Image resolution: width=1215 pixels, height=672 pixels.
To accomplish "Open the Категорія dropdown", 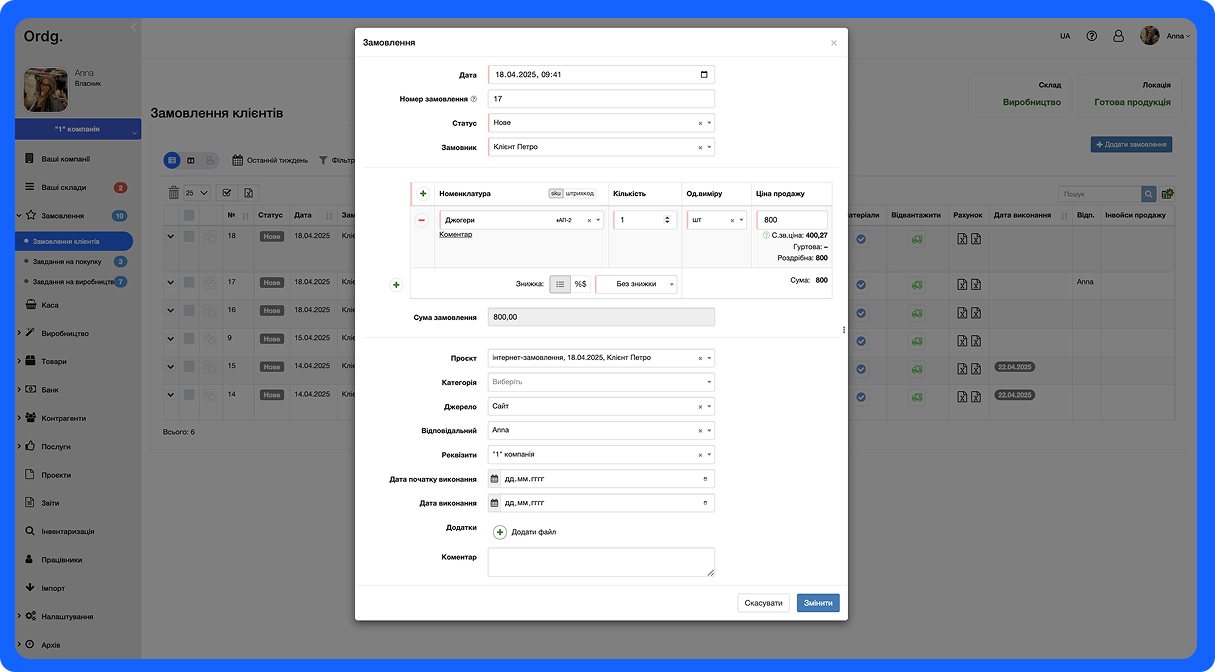I will click(600, 382).
